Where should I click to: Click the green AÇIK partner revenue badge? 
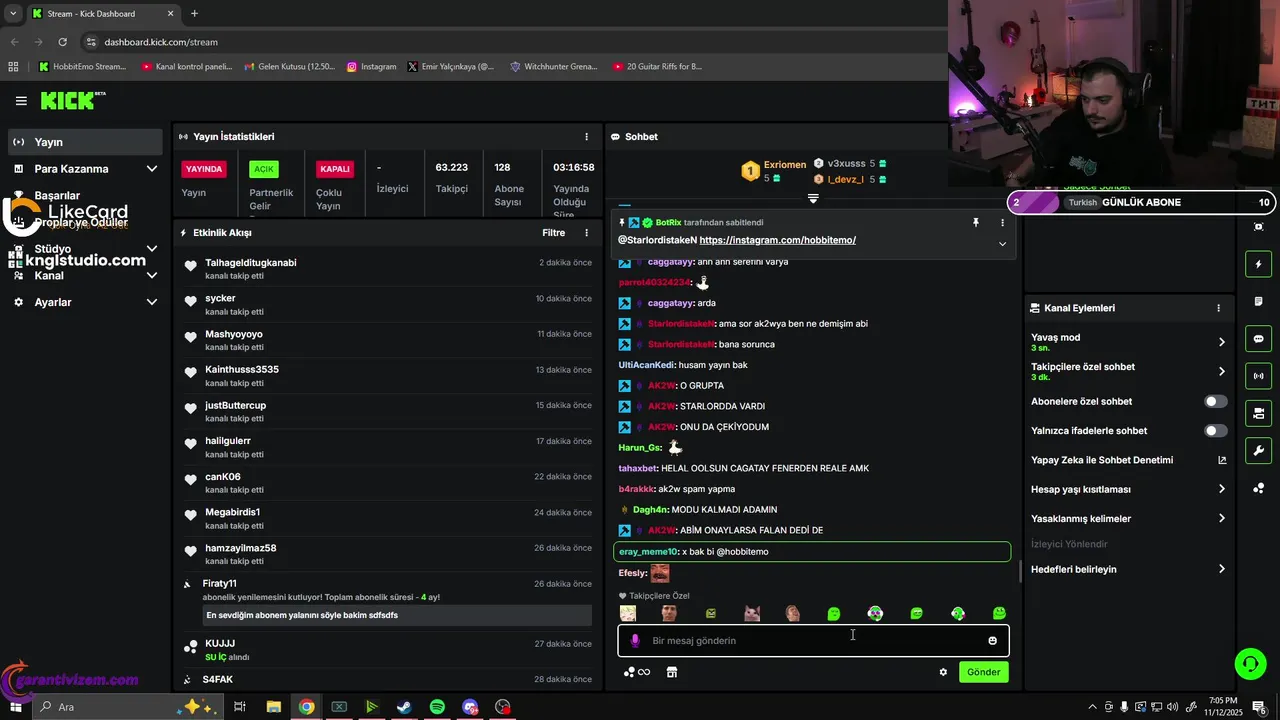pyautogui.click(x=264, y=169)
